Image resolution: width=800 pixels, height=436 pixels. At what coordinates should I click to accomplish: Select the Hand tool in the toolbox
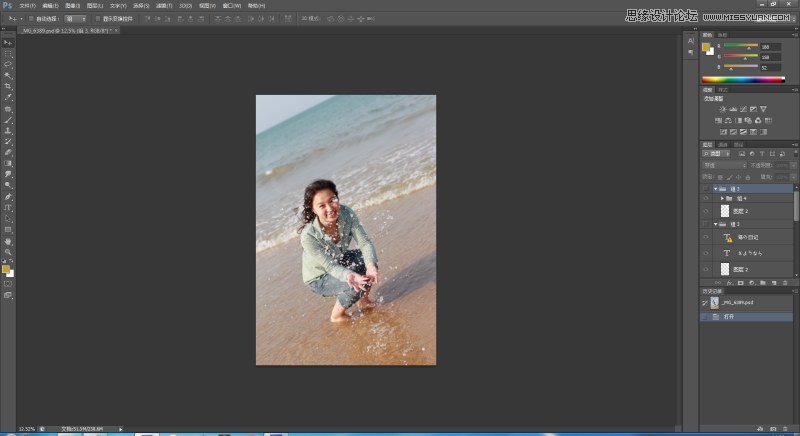tap(8, 241)
